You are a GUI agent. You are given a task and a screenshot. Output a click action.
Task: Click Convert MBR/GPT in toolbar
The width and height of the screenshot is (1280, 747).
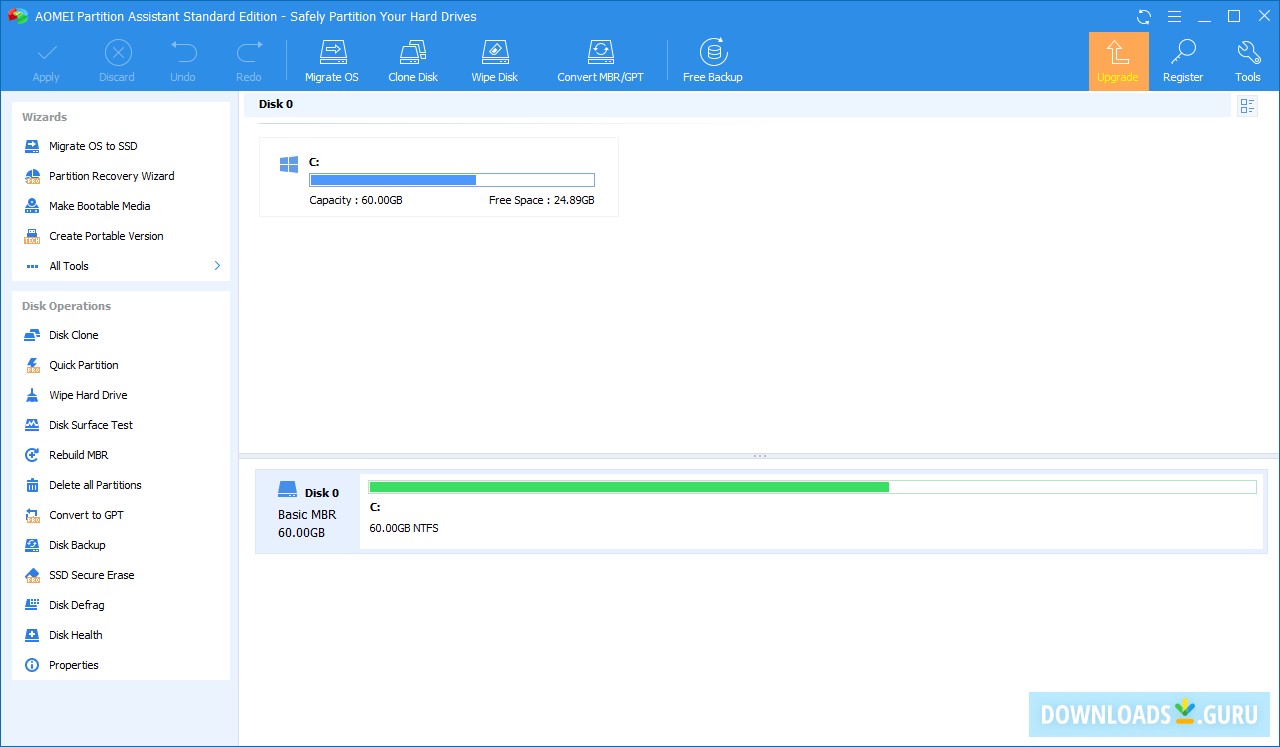tap(600, 61)
